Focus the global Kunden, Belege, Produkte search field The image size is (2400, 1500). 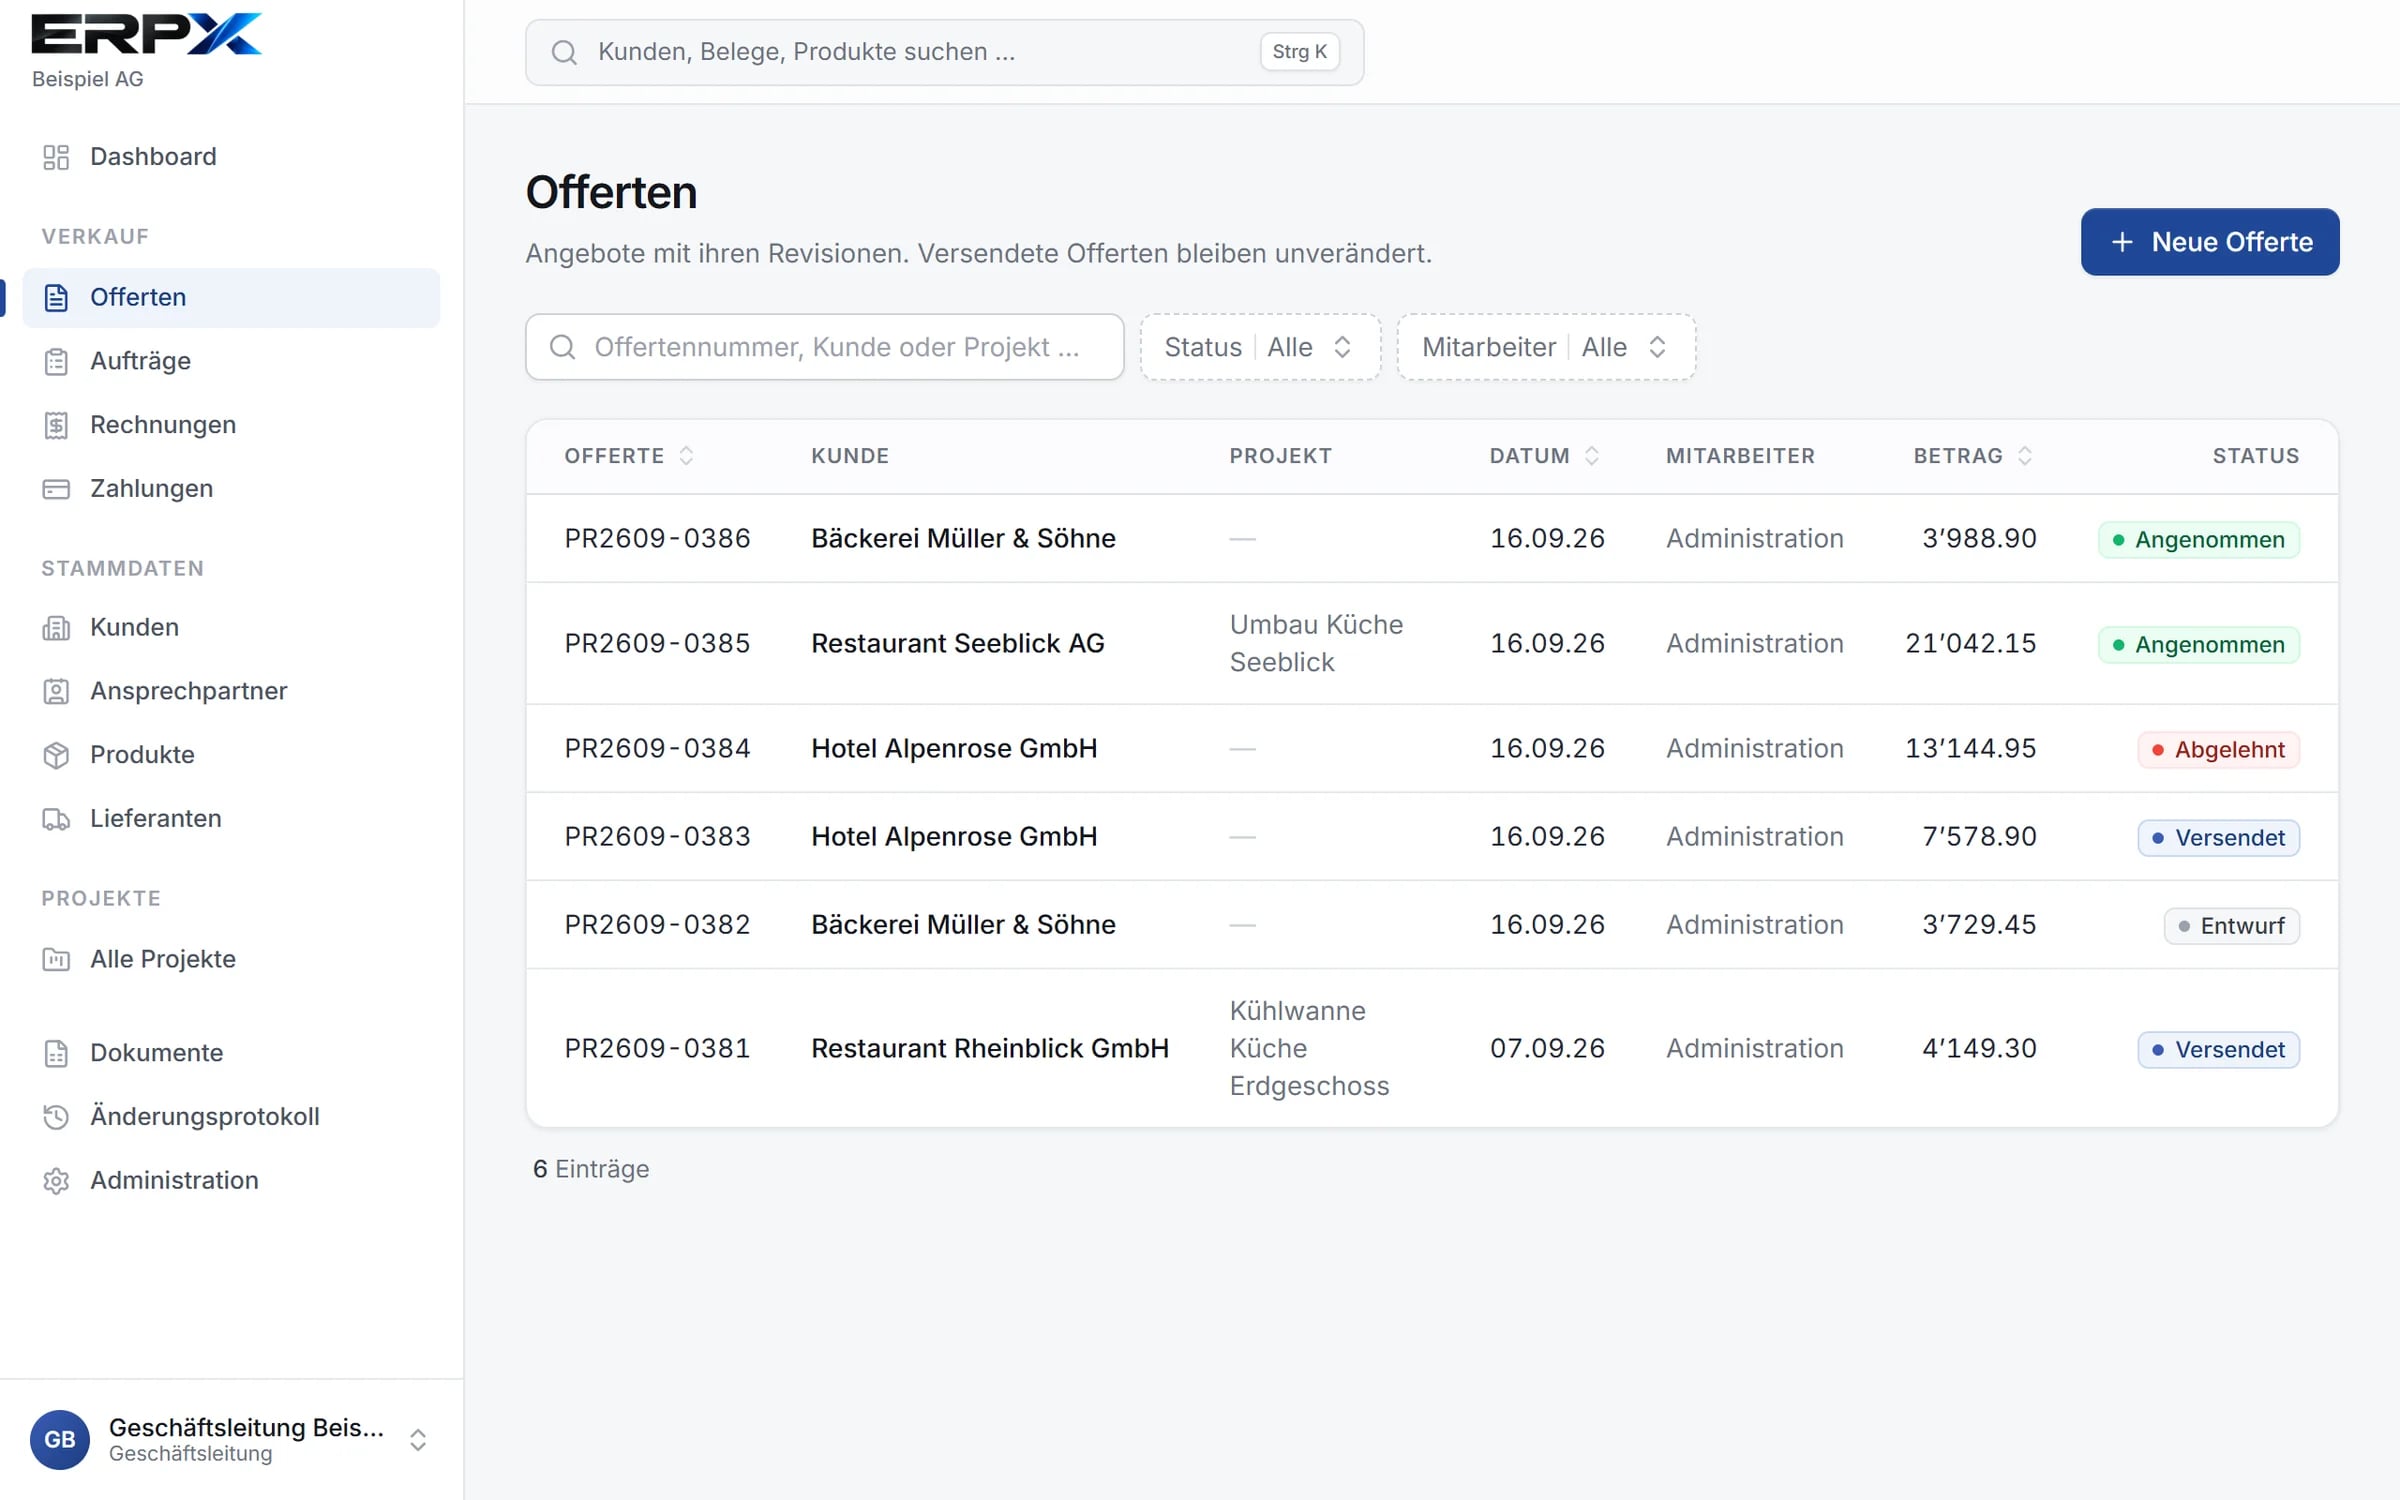[944, 52]
